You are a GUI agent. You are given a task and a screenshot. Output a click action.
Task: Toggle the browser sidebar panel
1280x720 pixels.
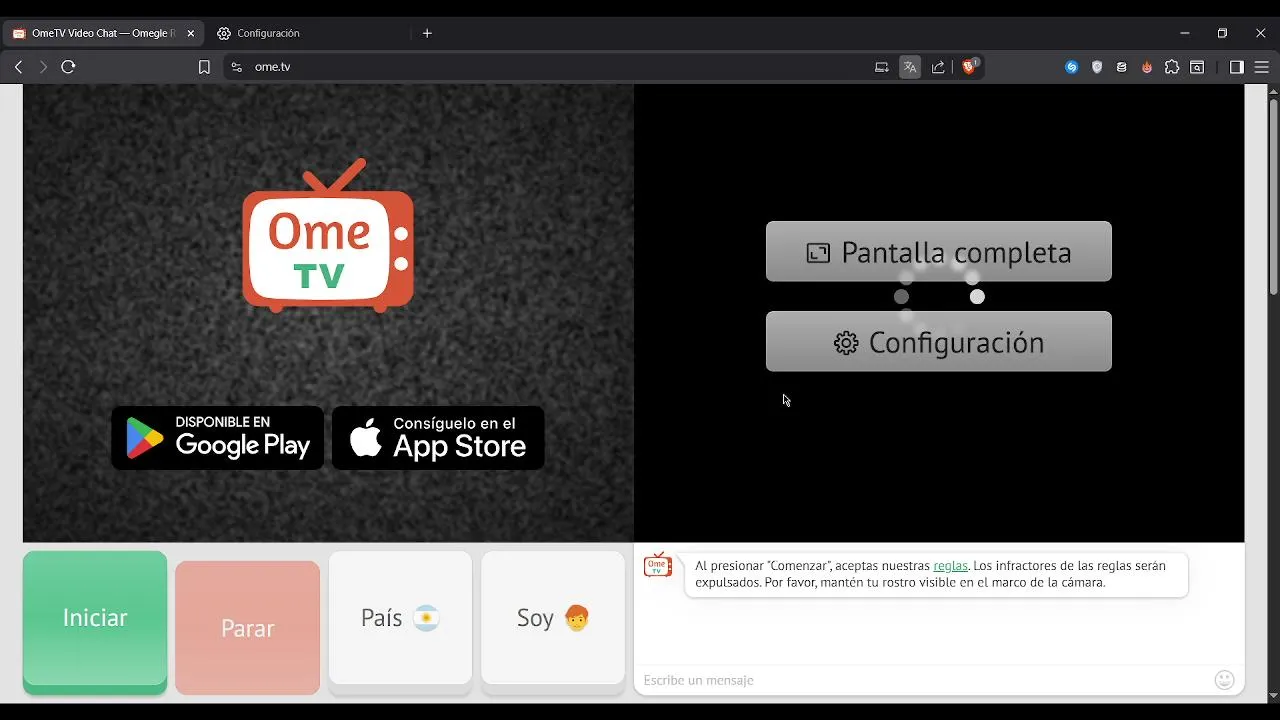(x=1237, y=67)
